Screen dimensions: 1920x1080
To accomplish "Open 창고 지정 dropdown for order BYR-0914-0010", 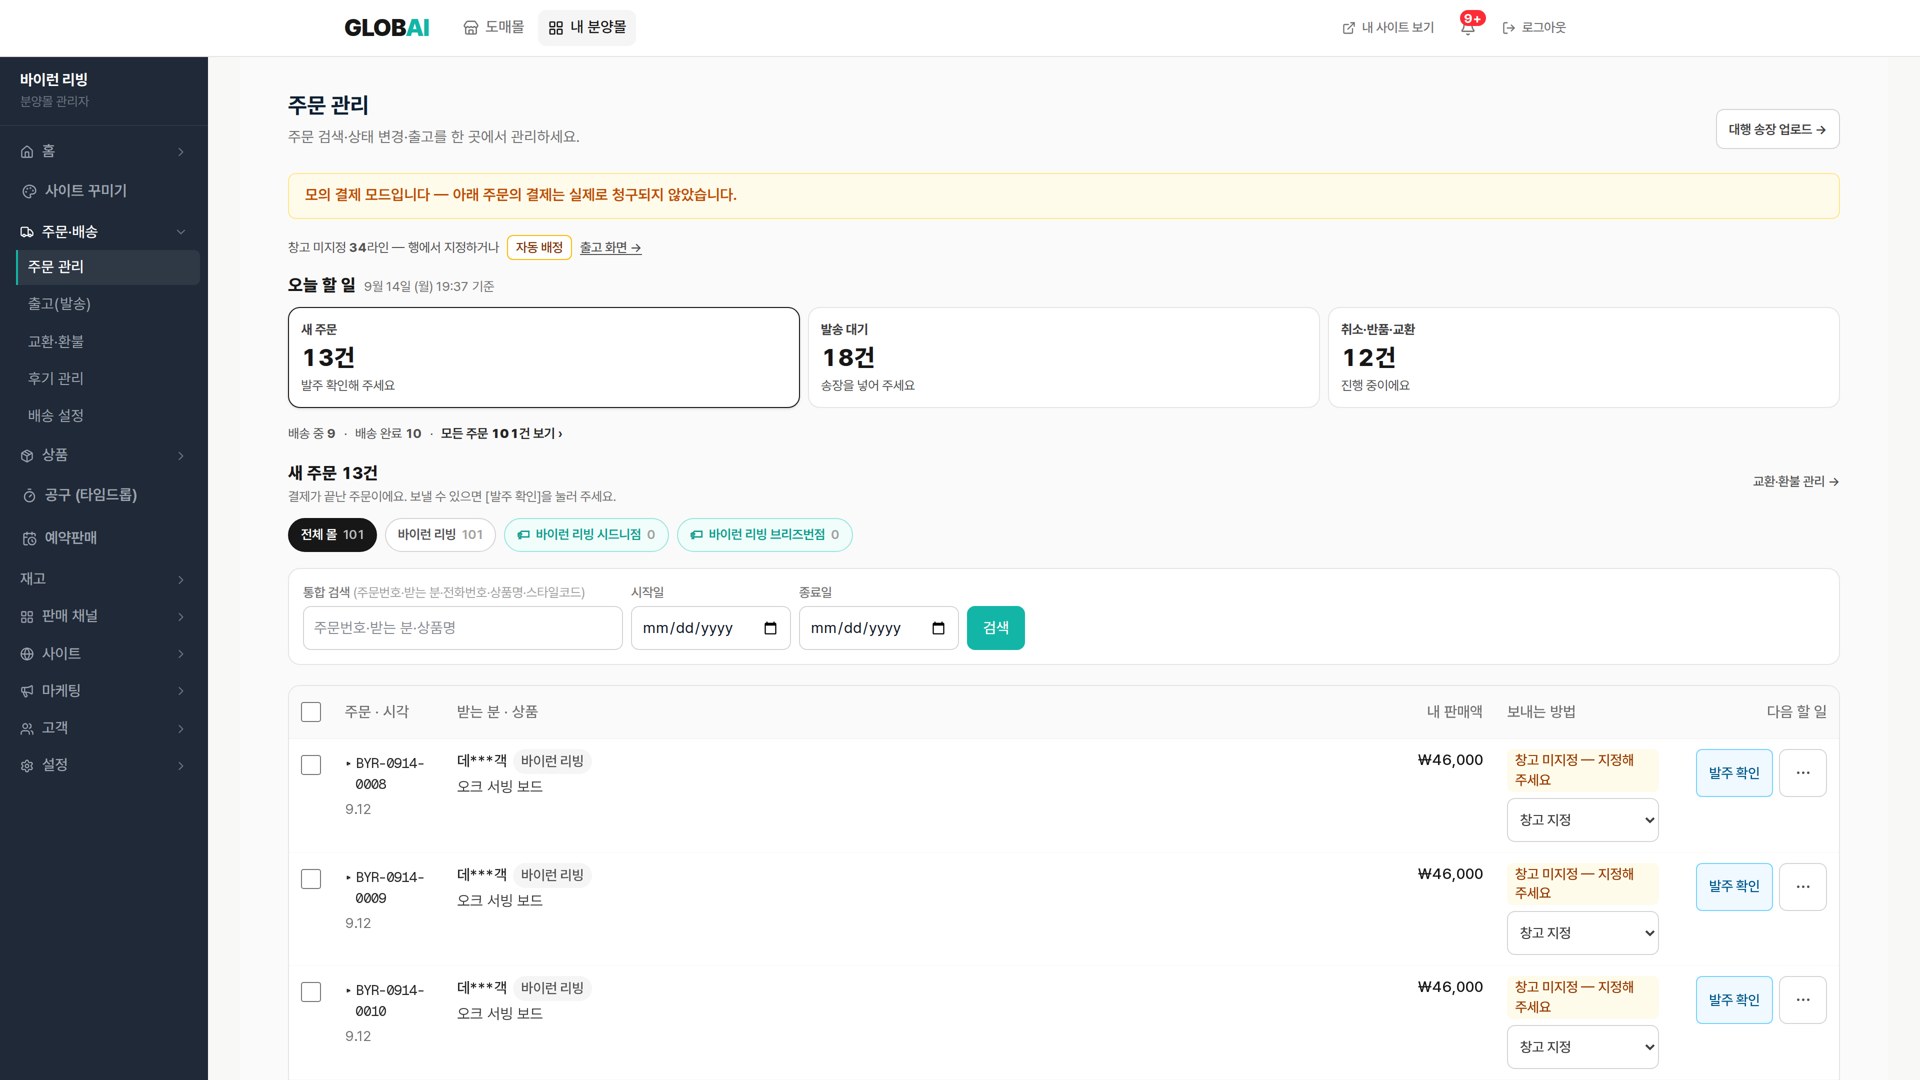I will click(1582, 1047).
